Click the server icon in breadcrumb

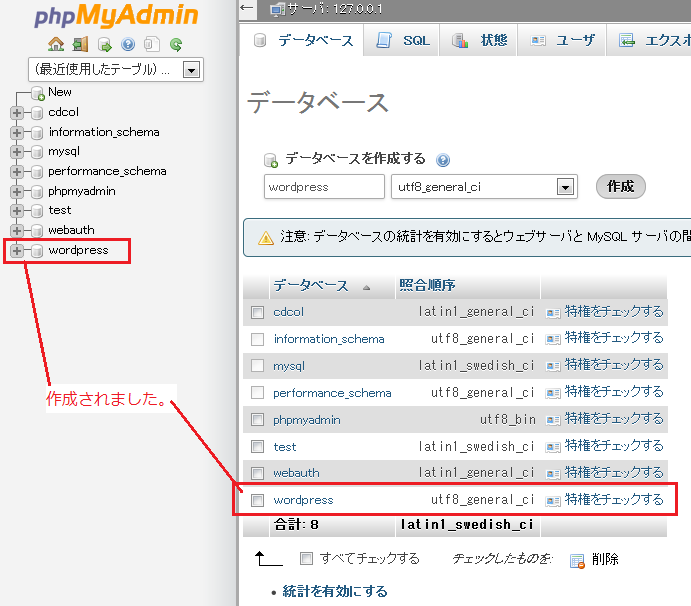coord(277,9)
